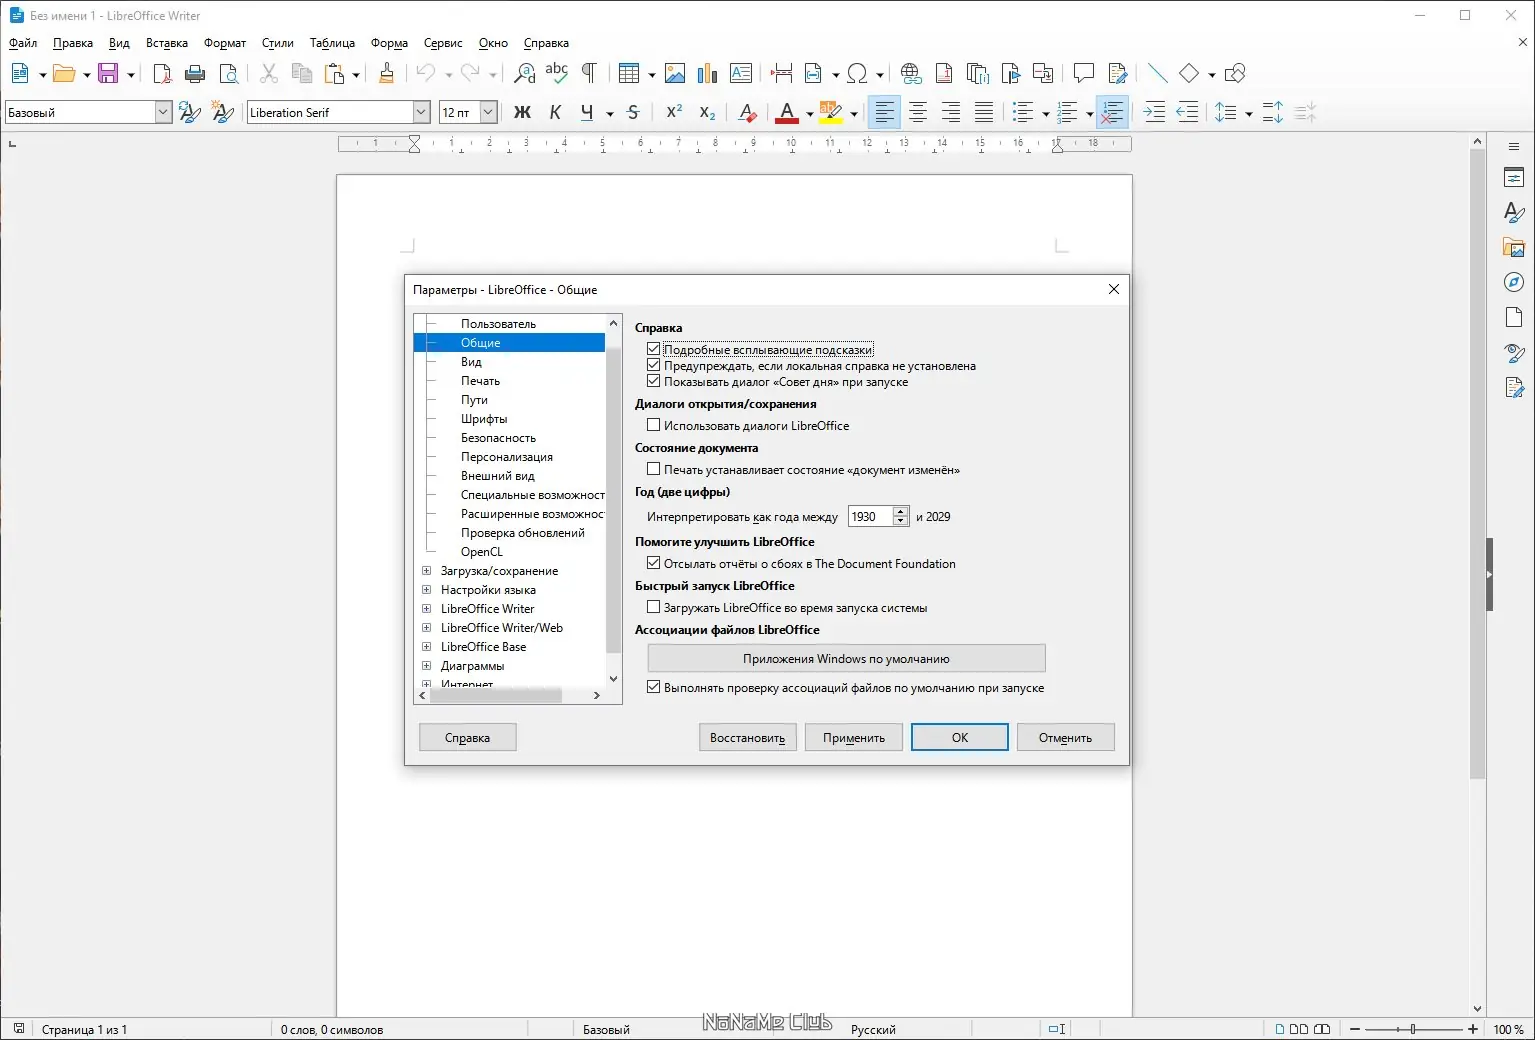Toggle formatting marks pilcrow icon
Screen dimensions: 1535x1040
590,73
